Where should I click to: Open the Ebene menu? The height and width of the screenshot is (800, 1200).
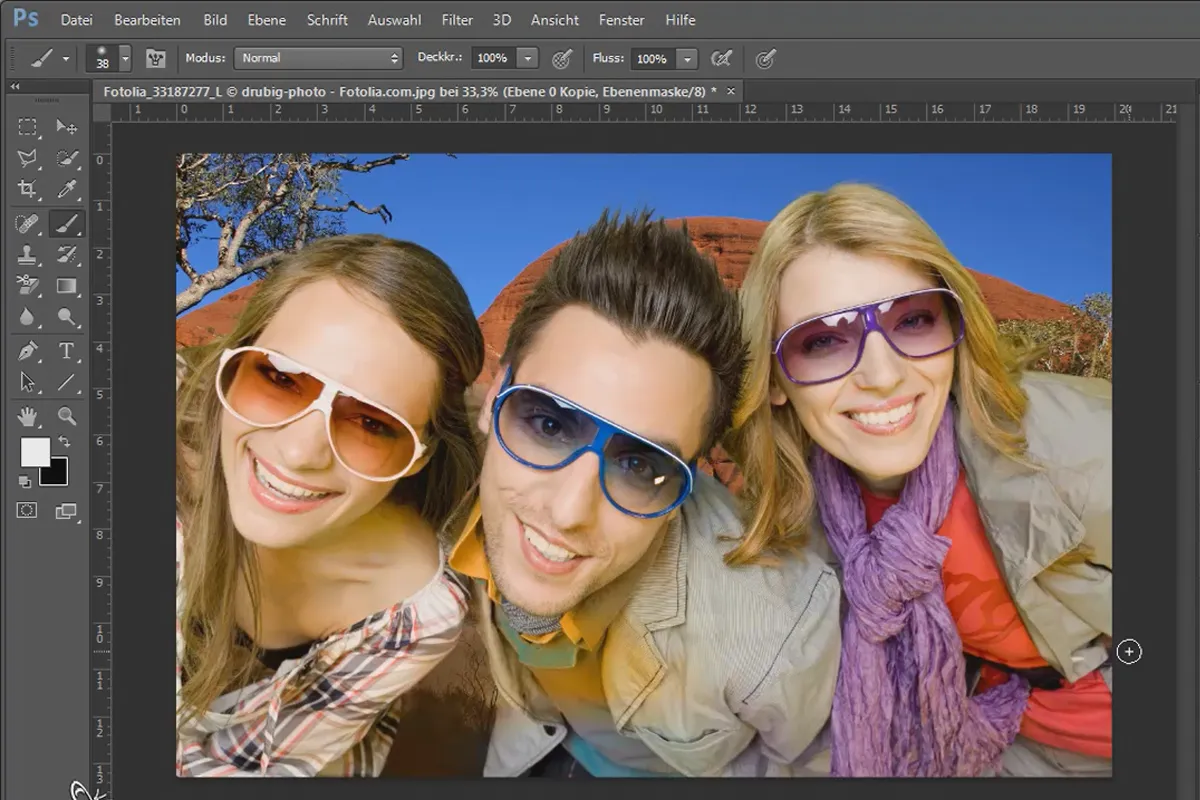pos(266,20)
